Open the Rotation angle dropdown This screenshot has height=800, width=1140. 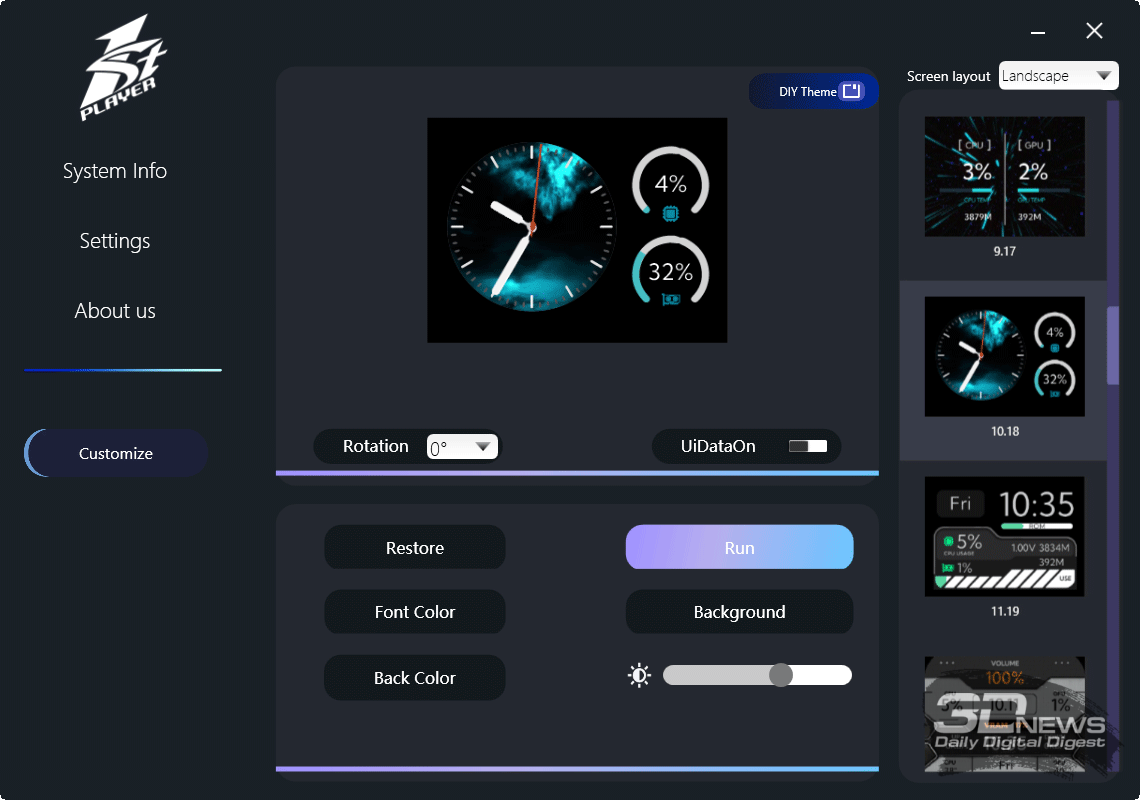(462, 447)
